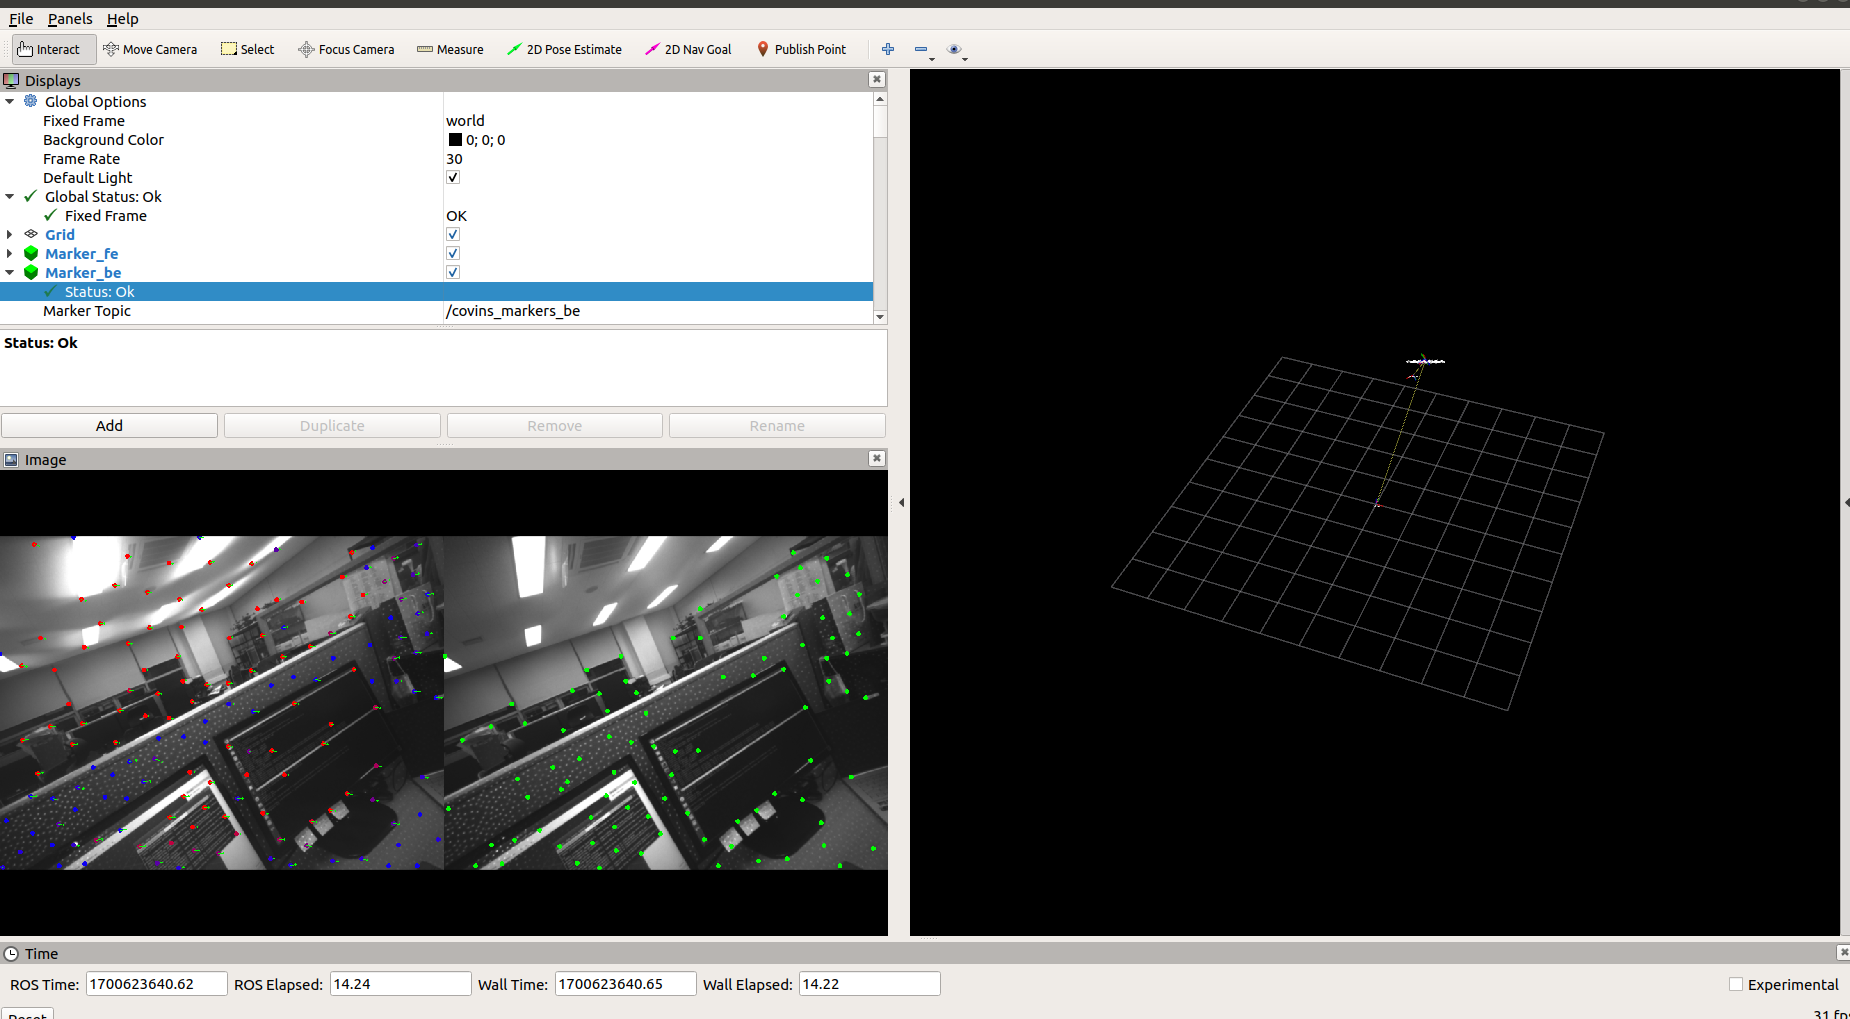
Task: Edit the ROS Time input field
Action: (155, 983)
